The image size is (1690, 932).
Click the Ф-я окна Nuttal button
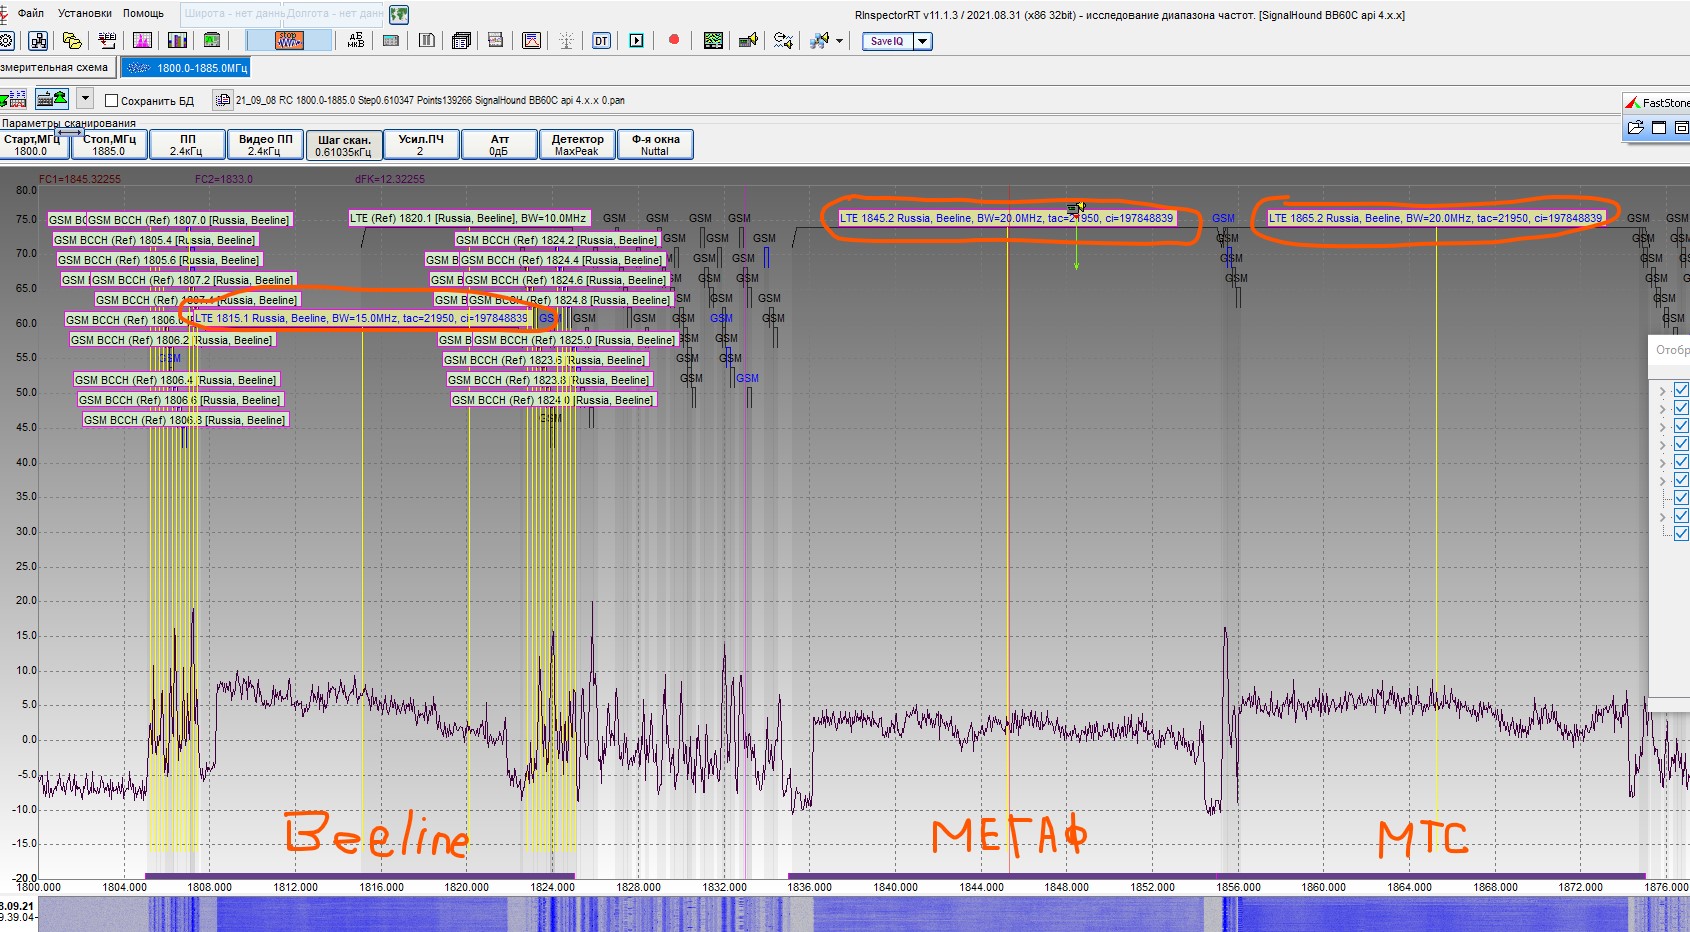point(655,145)
